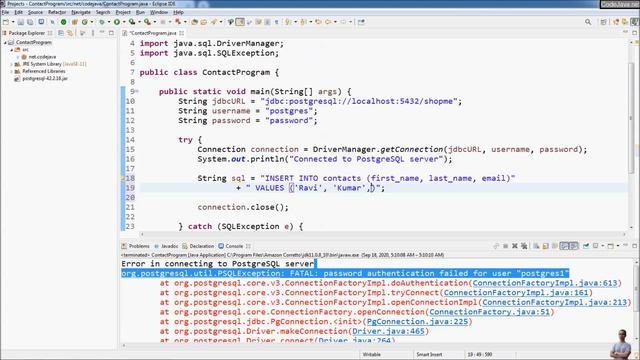The width and height of the screenshot is (640, 360).
Task: Click the Terminate console icon
Action: click(506, 246)
